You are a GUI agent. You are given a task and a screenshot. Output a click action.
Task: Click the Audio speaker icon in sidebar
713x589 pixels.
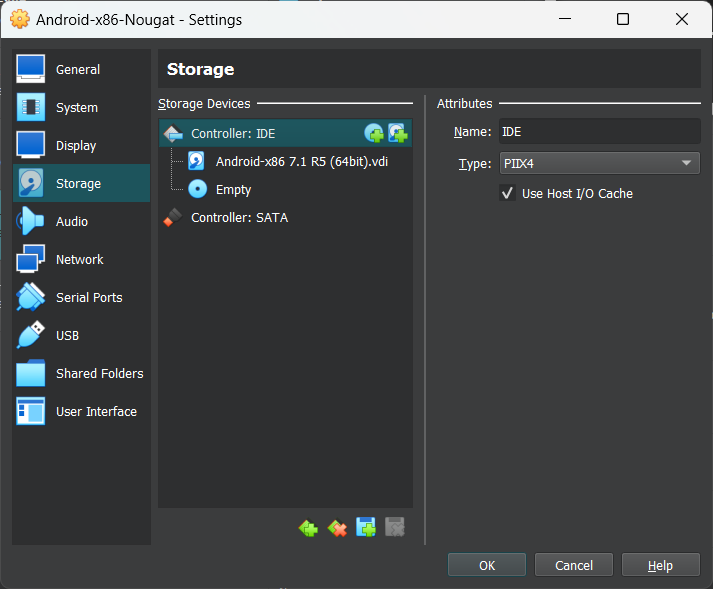tap(30, 221)
